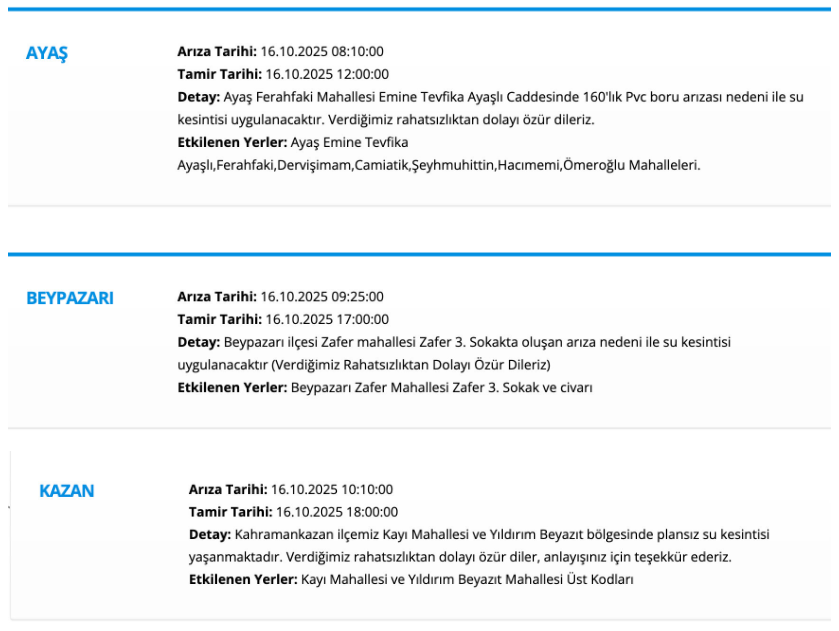Click BEYPAZARI Arıza Tarihi 09:25:00 line
The image size is (839, 631).
[x=281, y=296]
